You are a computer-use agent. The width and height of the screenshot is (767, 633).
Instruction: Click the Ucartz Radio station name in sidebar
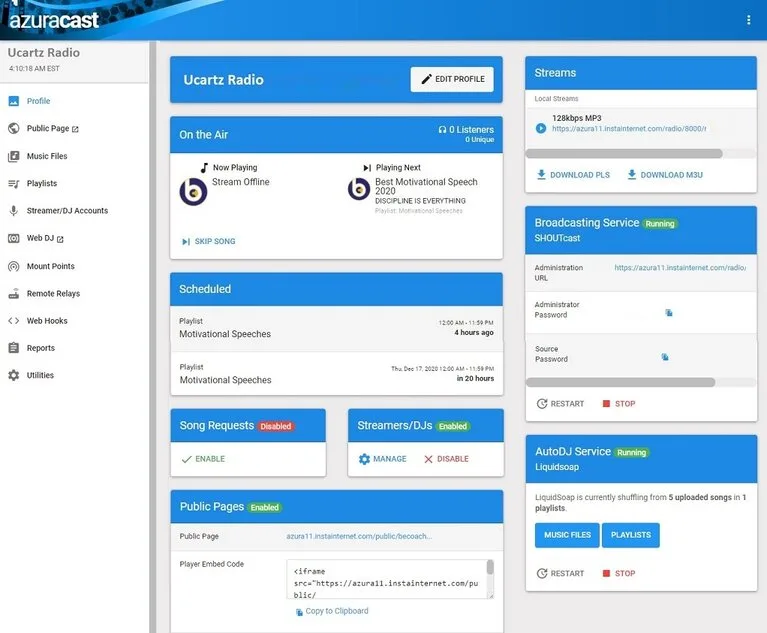coord(44,52)
